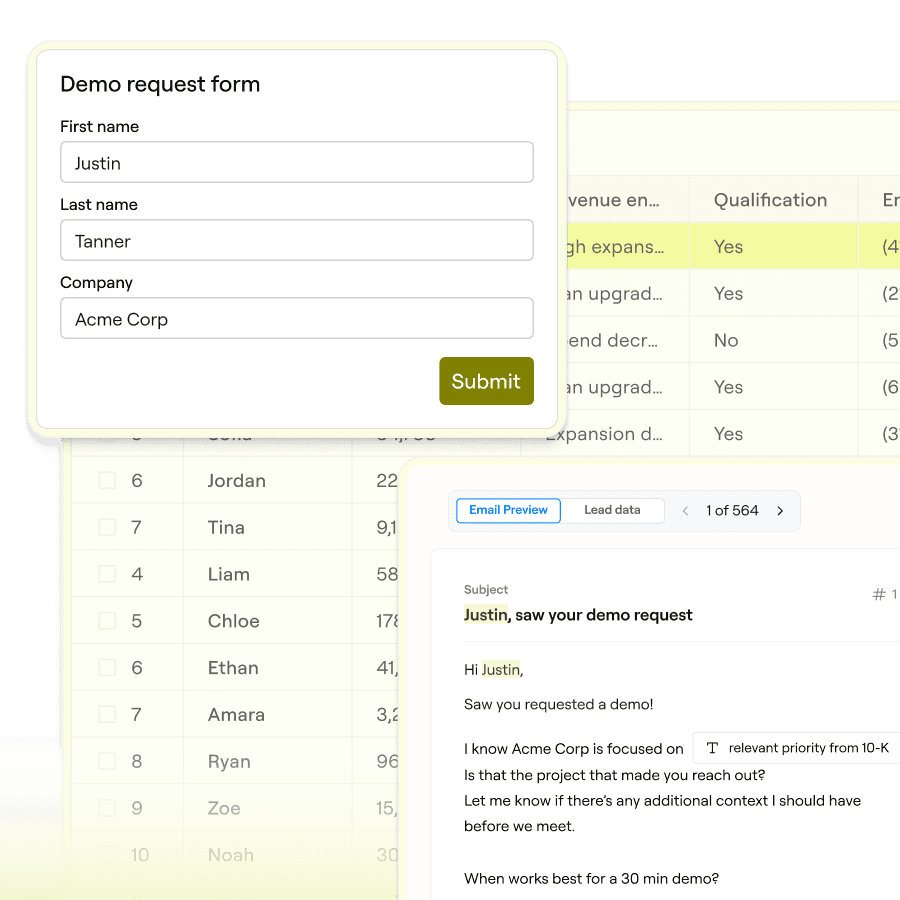Click the name Tina in the table
Screen dimensions: 900x900
pos(226,527)
